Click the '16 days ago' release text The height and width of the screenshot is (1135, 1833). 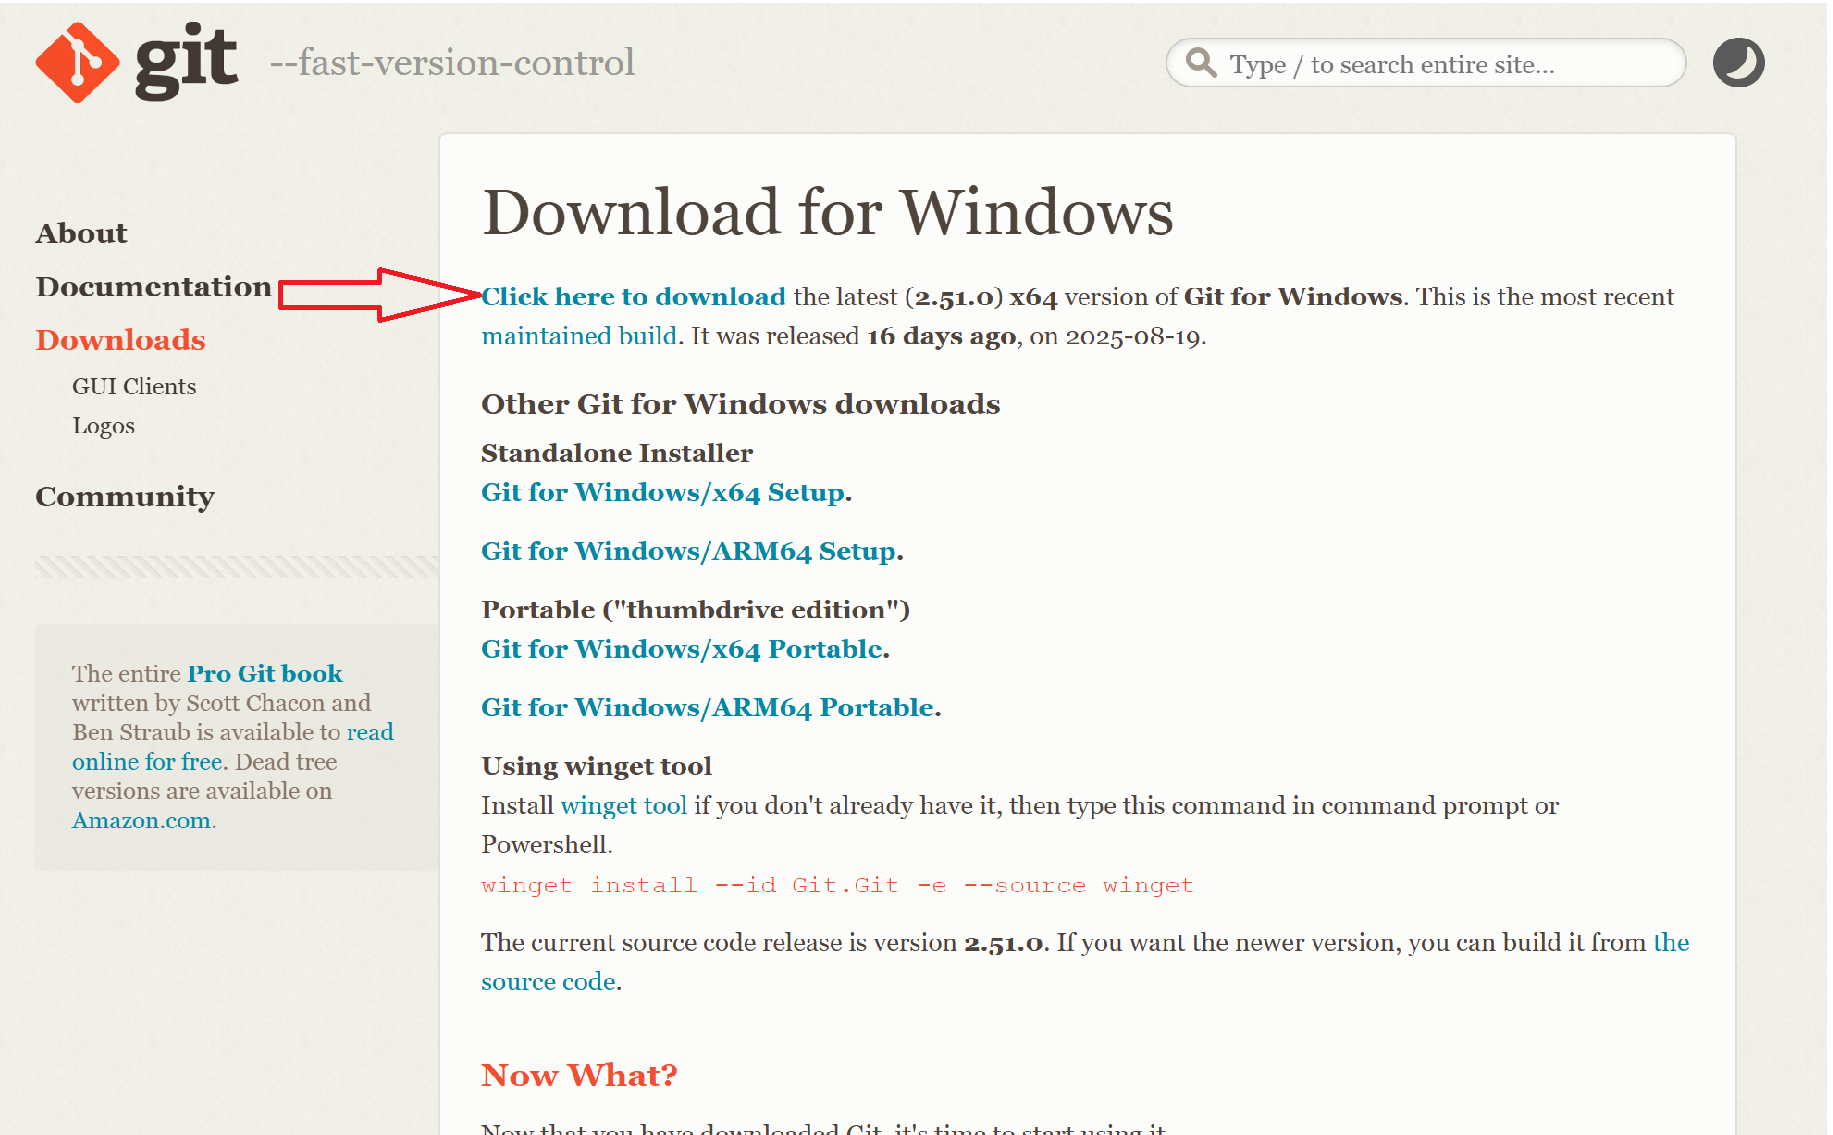tap(941, 337)
